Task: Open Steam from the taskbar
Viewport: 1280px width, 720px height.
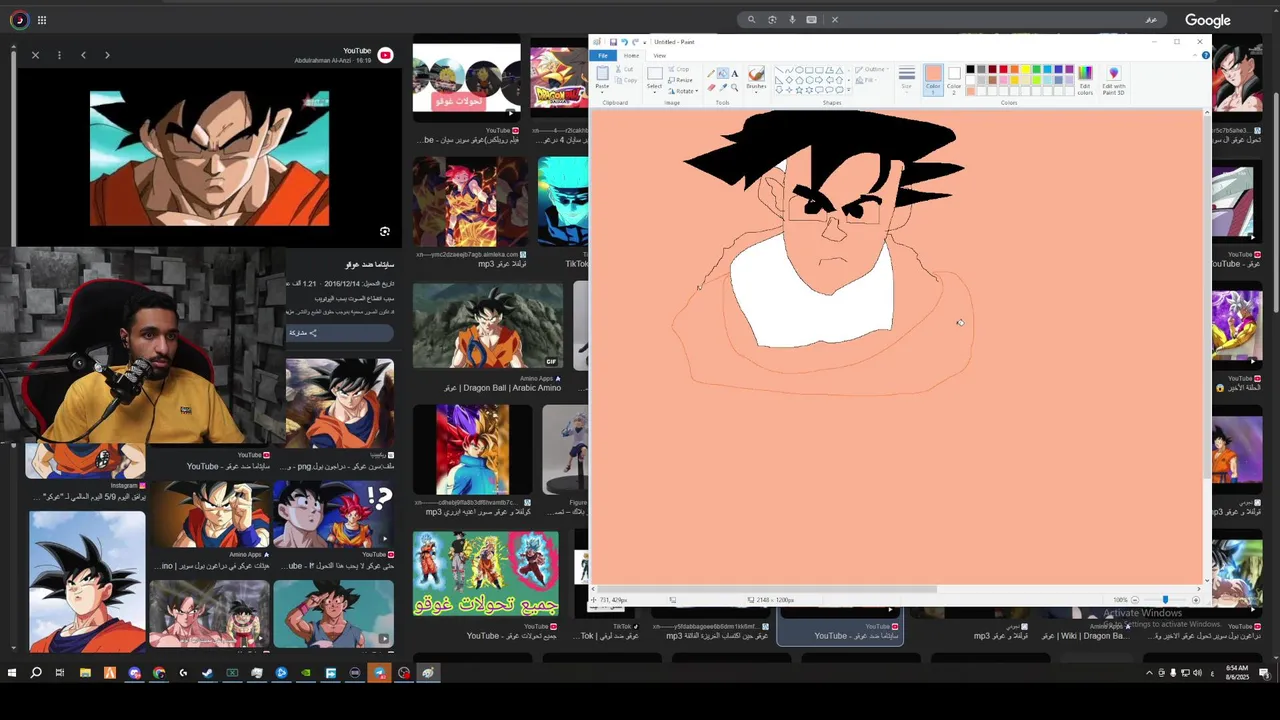Action: (207, 673)
